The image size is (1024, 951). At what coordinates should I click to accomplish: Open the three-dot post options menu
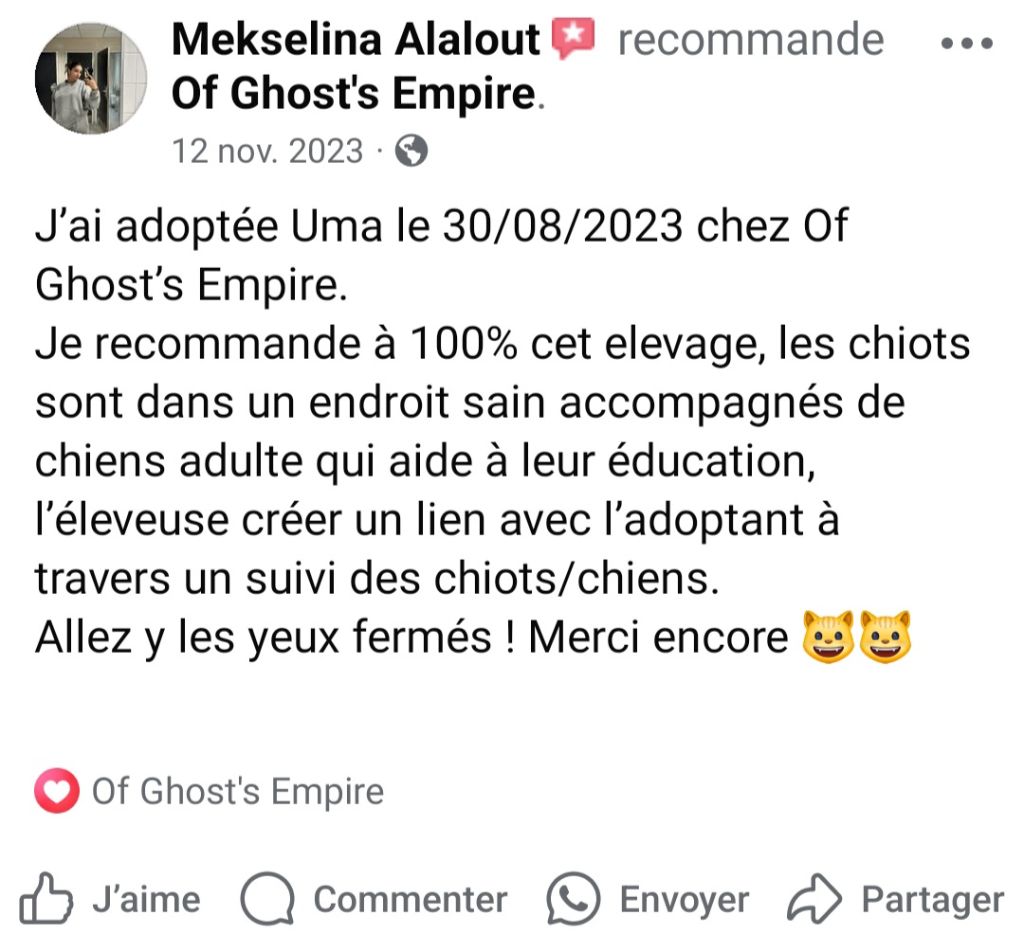coord(967,43)
